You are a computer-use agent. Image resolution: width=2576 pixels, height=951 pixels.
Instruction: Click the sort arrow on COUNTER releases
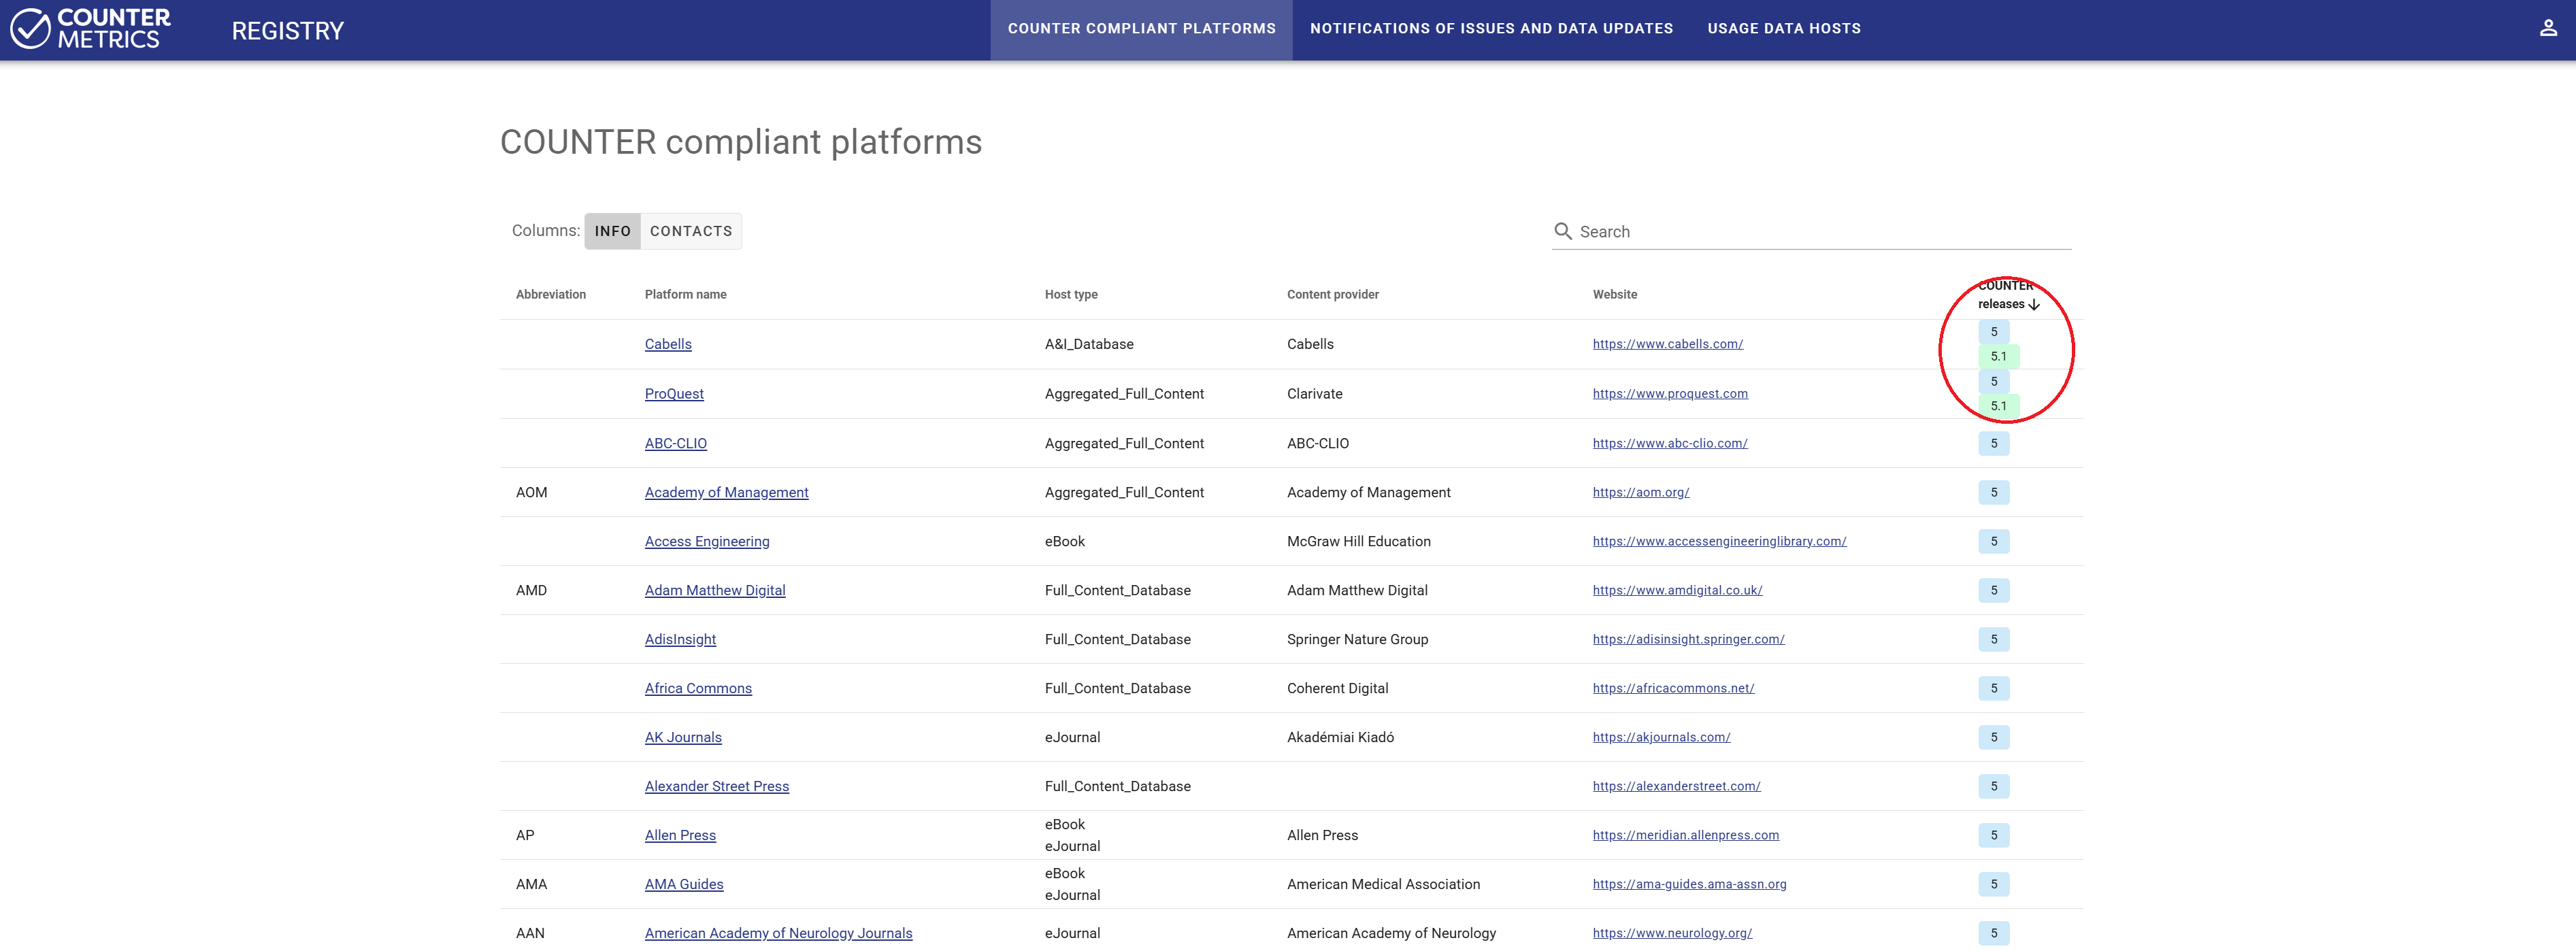[2034, 304]
